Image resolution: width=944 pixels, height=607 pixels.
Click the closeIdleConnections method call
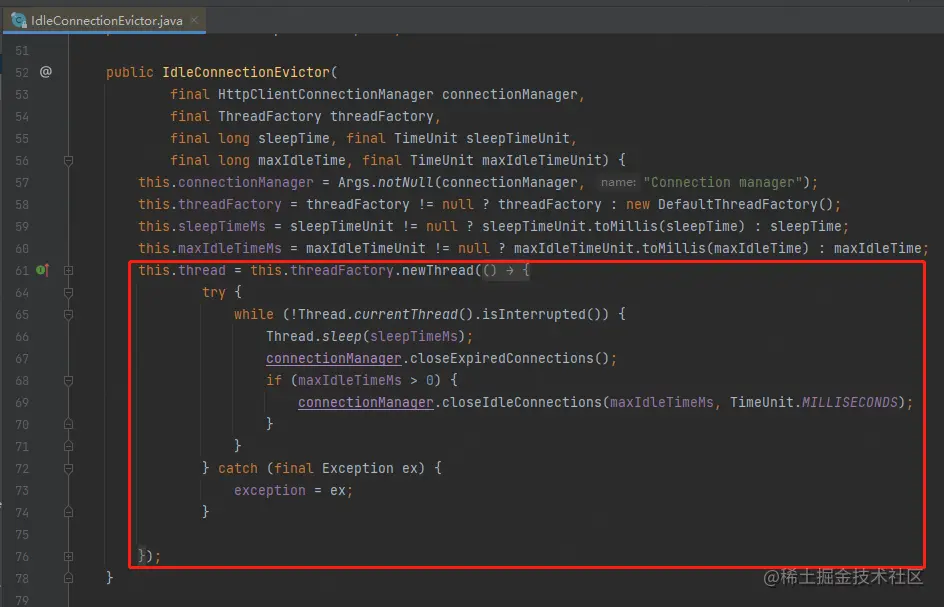tap(521, 402)
